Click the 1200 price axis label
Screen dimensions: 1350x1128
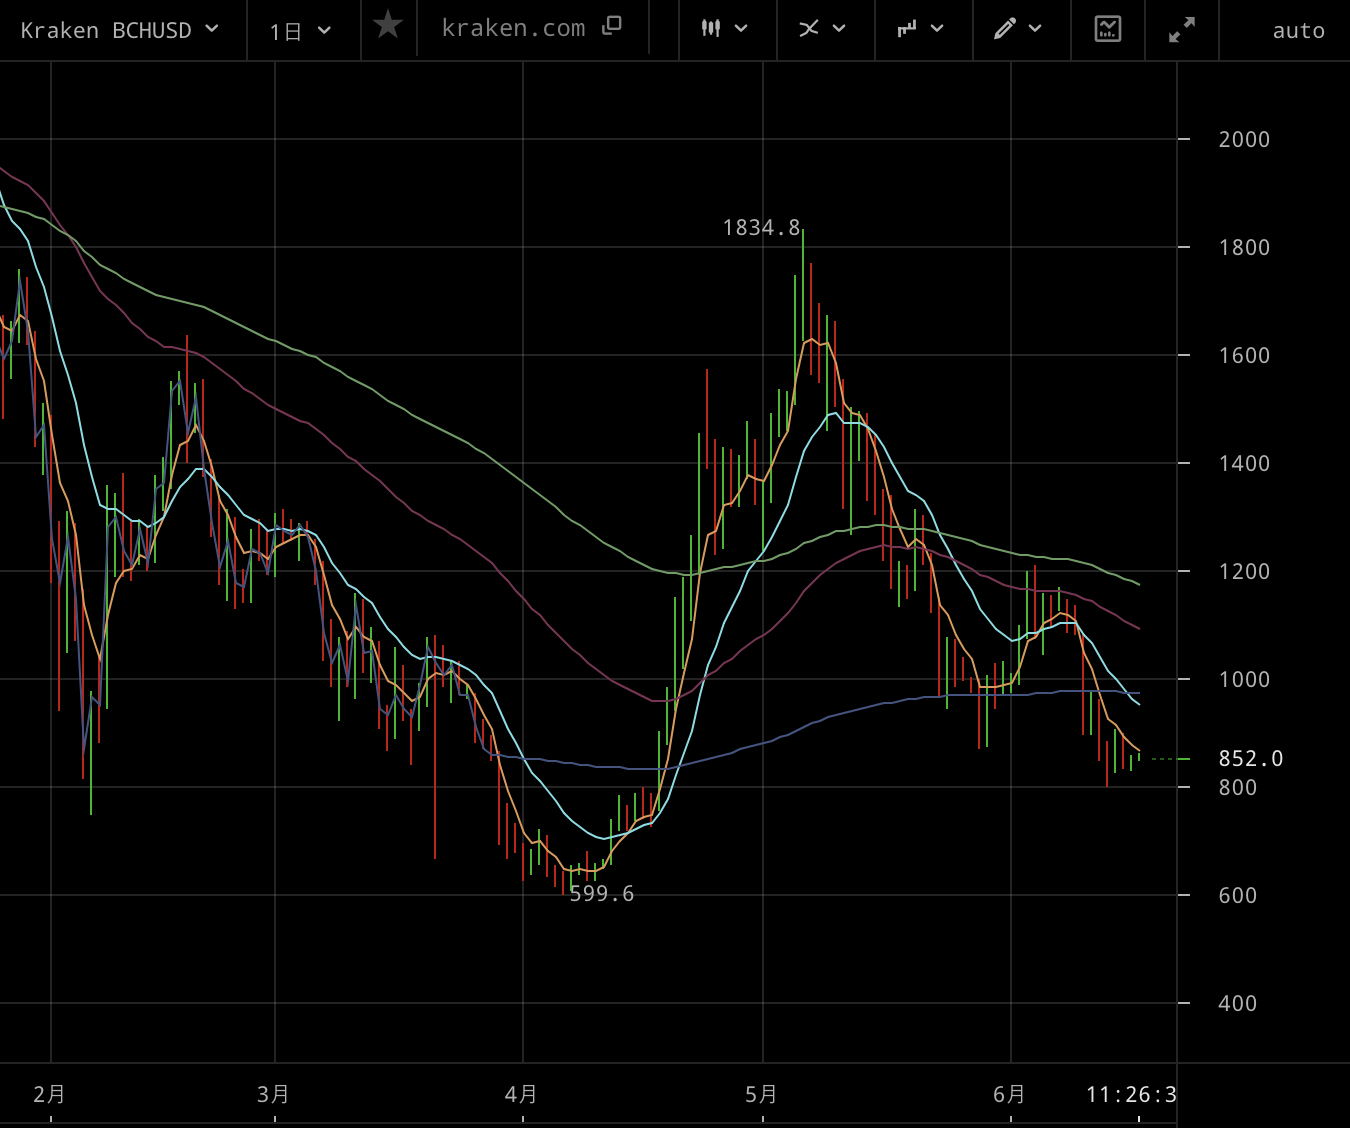tap(1244, 572)
